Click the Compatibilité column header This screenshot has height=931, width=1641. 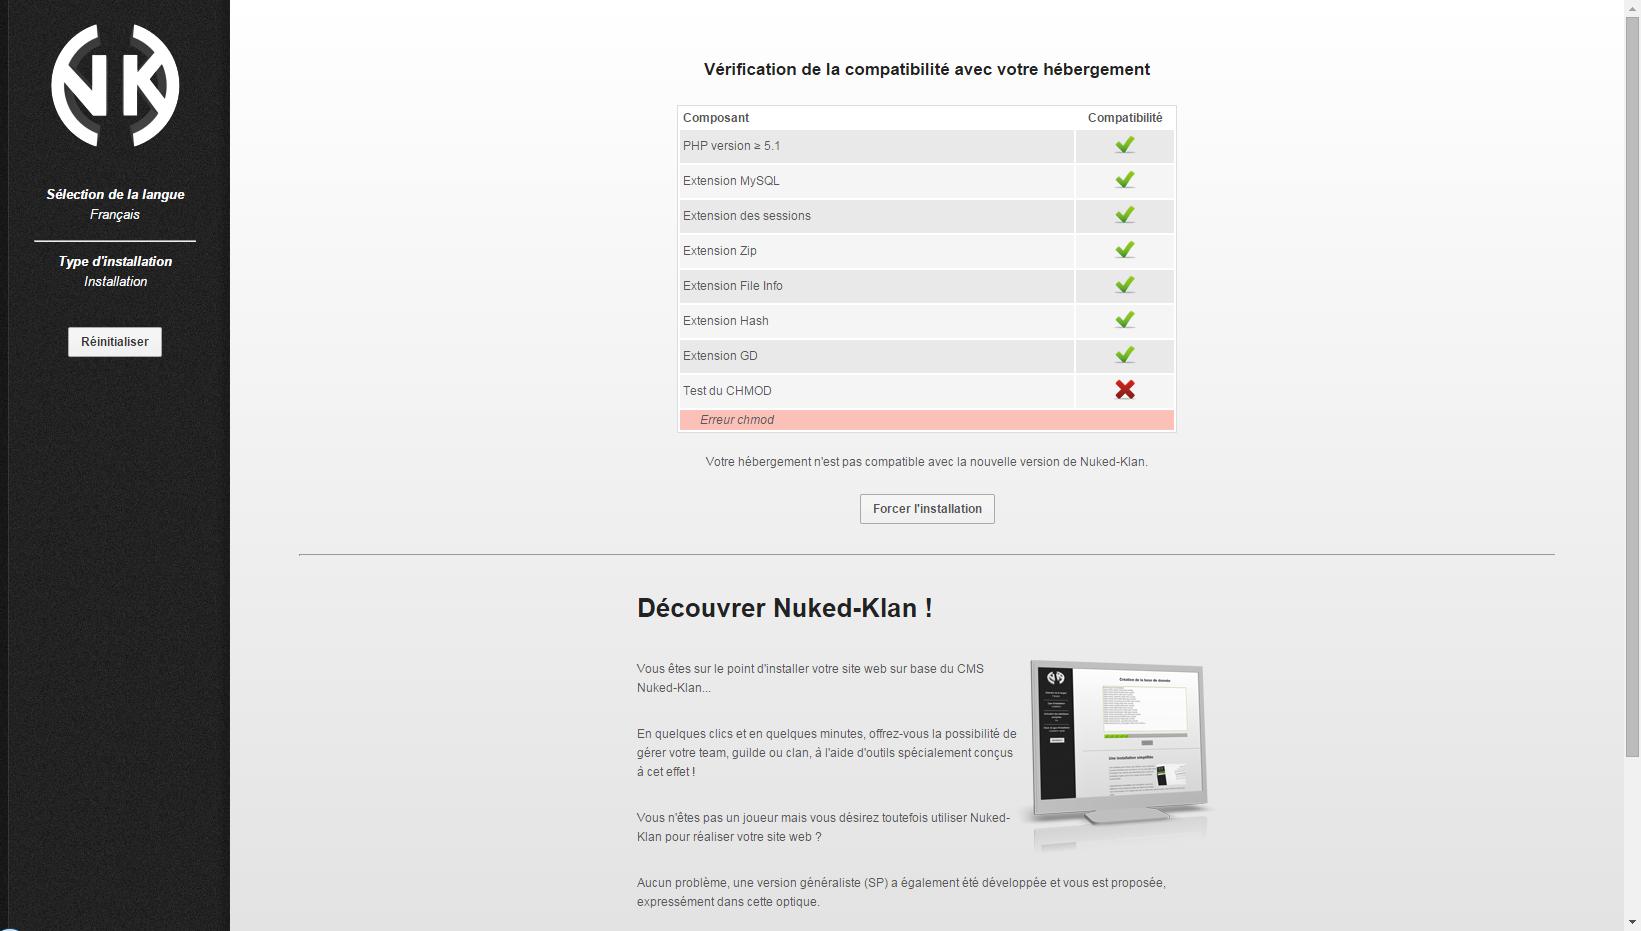1124,118
